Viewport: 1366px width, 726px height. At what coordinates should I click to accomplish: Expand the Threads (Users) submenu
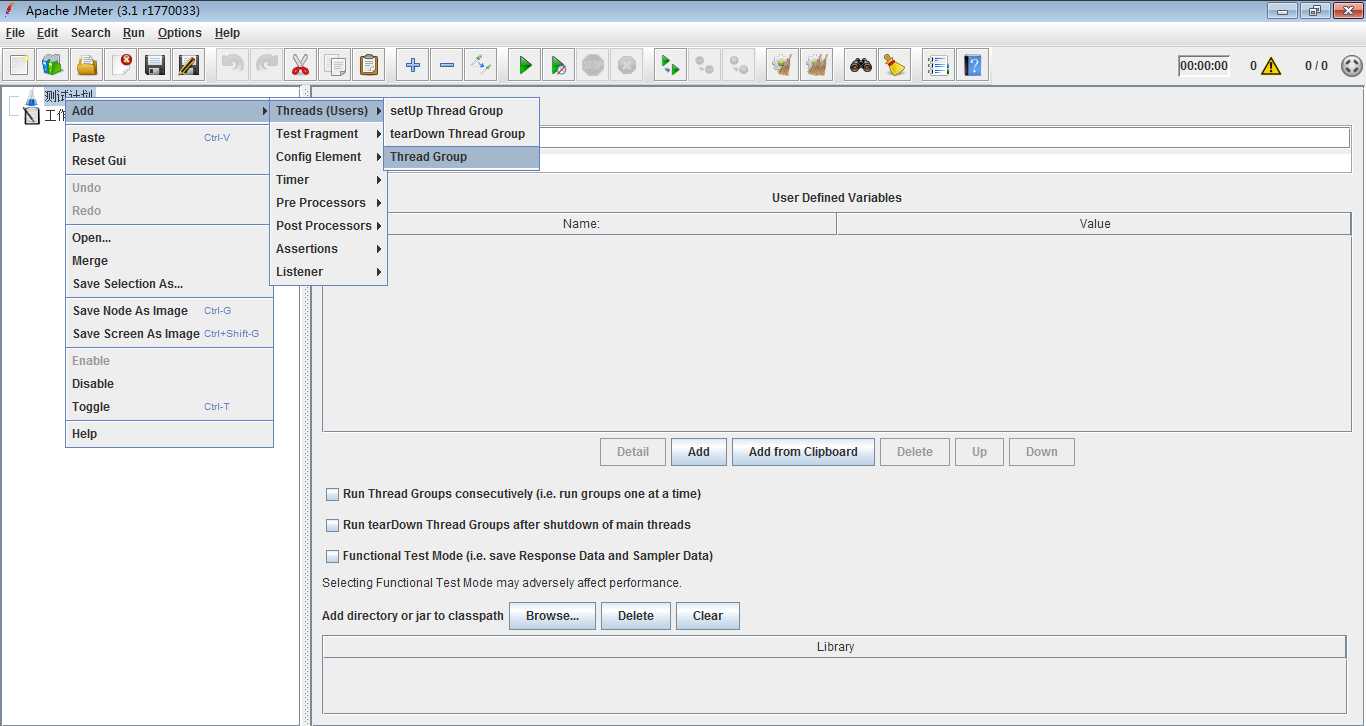click(x=328, y=111)
